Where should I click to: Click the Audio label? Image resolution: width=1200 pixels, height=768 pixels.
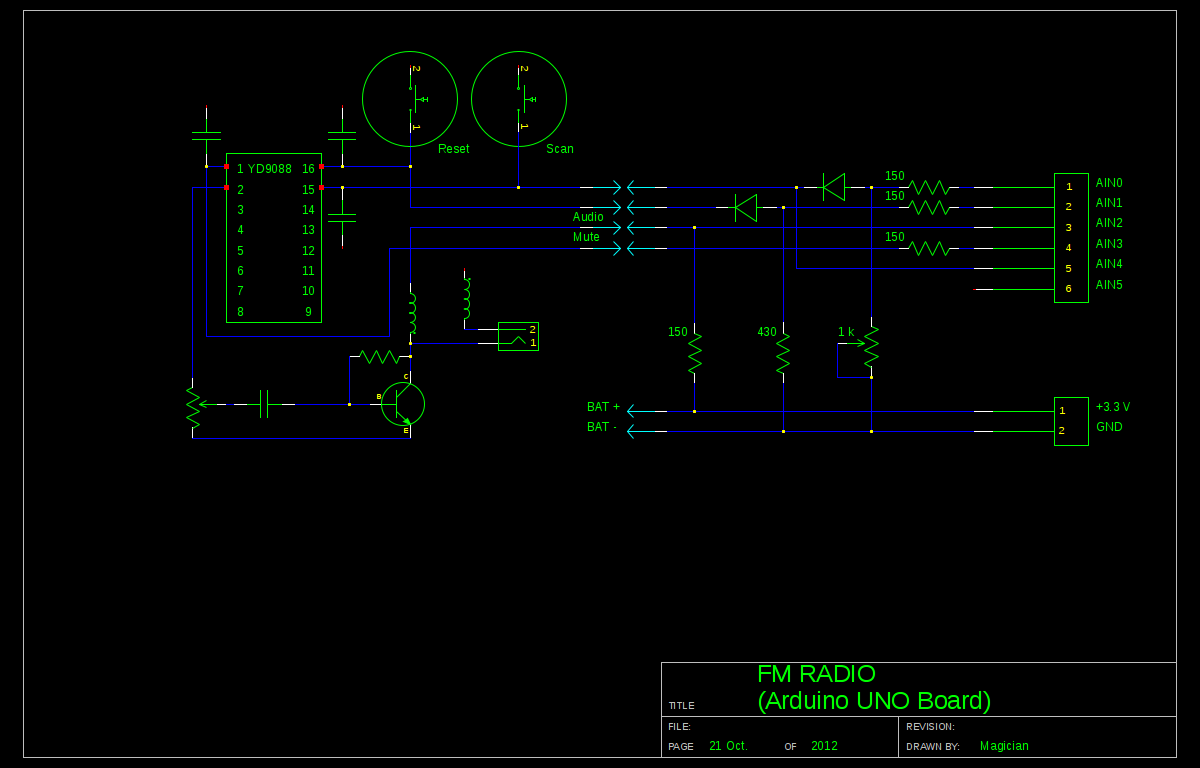coord(588,217)
